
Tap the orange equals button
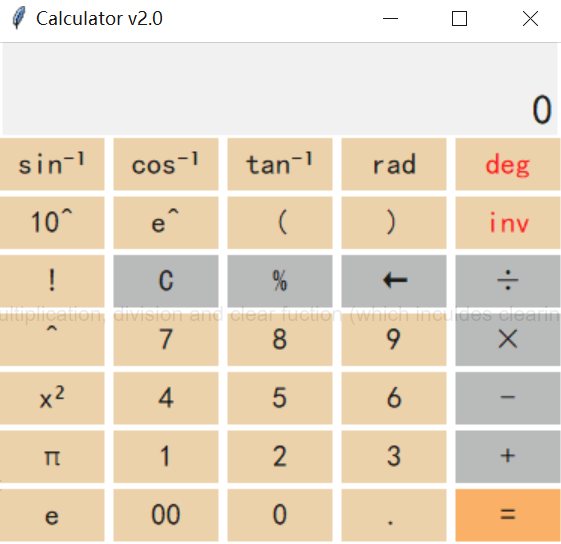508,515
